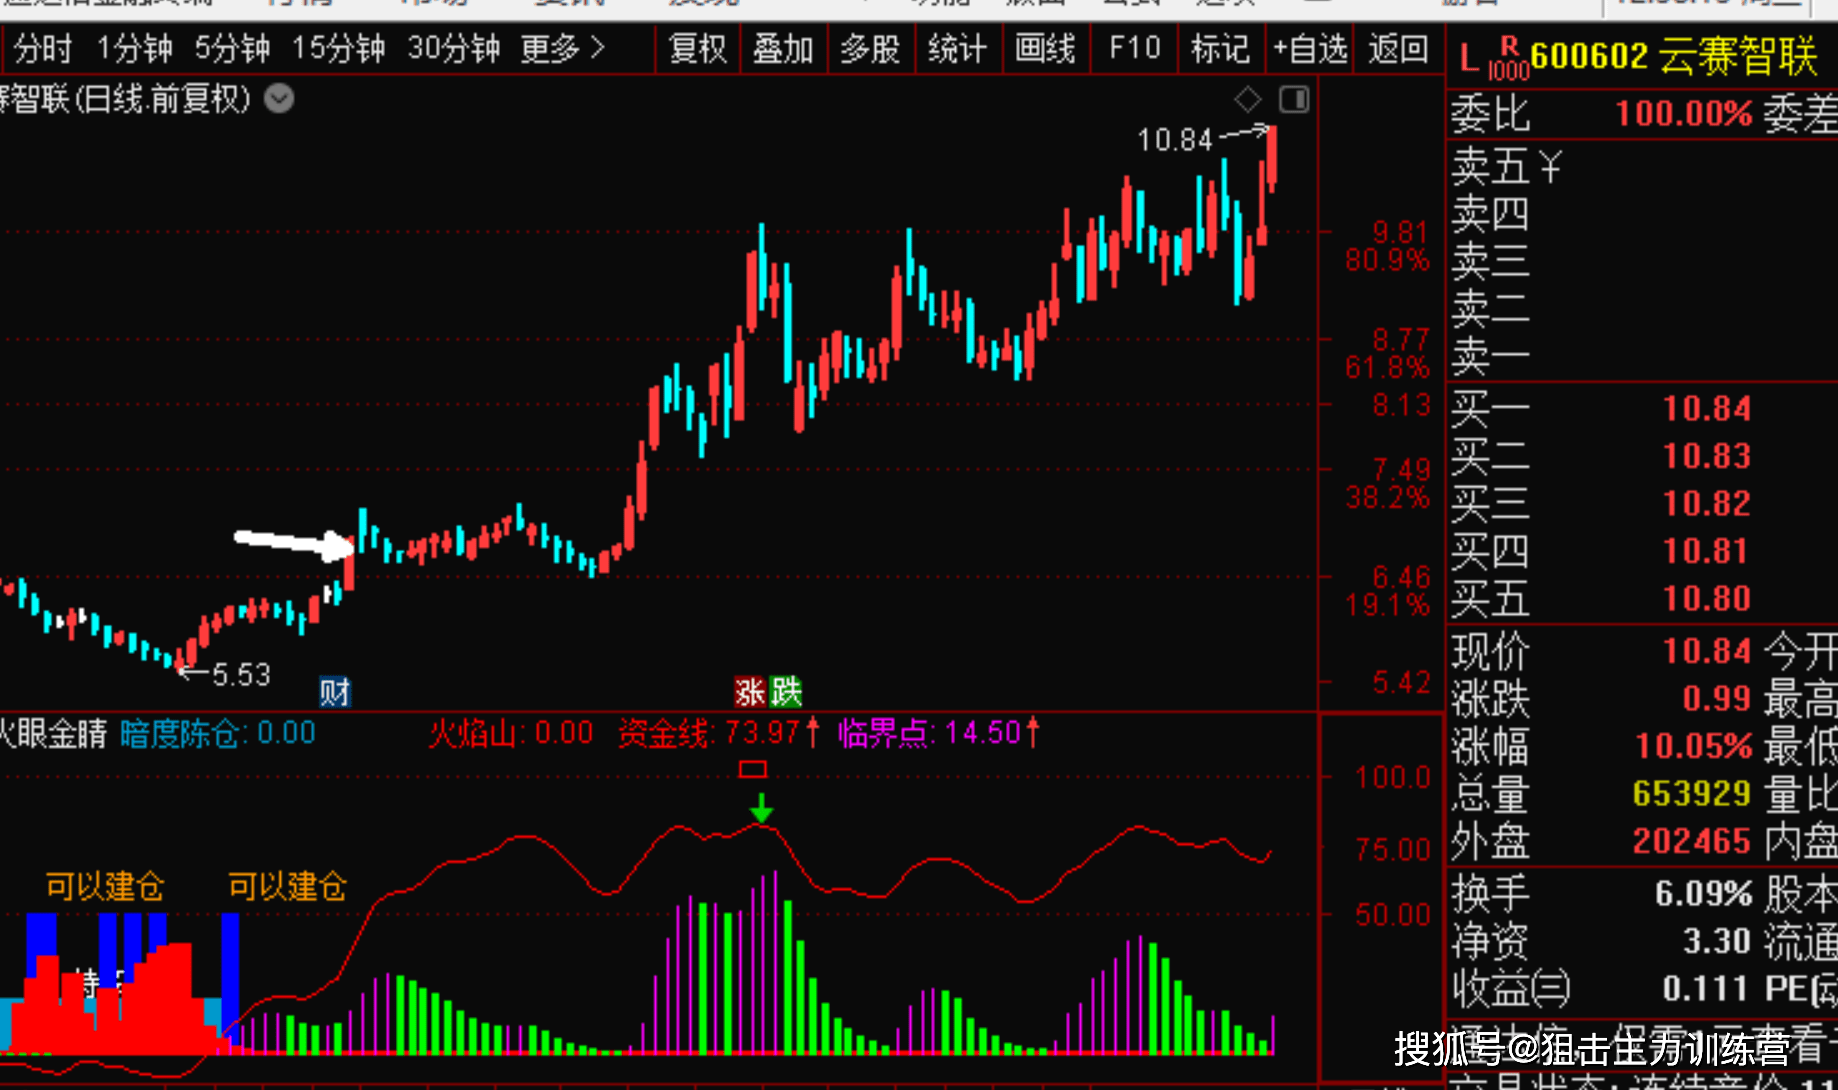Click the 标记 mark button
This screenshot has height=1090, width=1838.
point(1220,48)
